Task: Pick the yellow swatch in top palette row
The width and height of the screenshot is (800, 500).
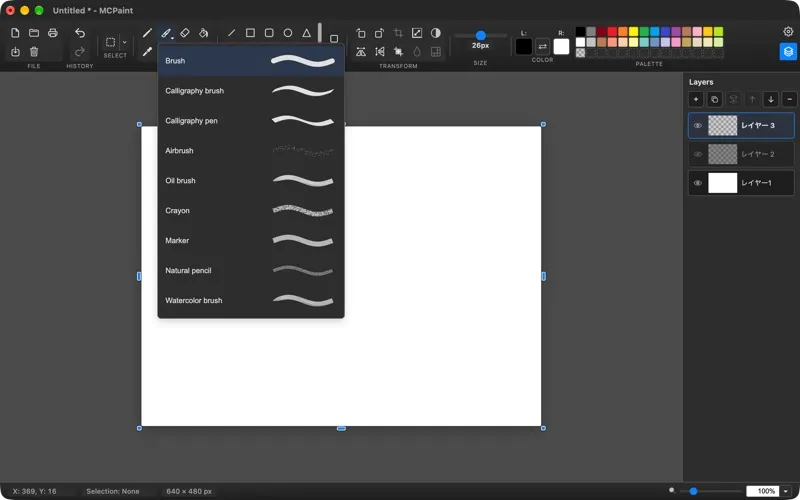Action: 633,32
